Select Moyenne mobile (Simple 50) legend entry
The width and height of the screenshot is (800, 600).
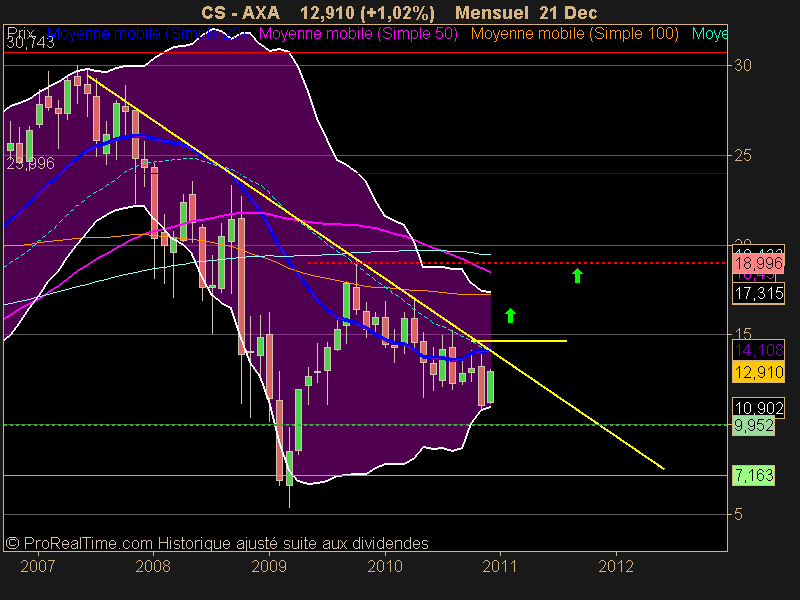358,34
